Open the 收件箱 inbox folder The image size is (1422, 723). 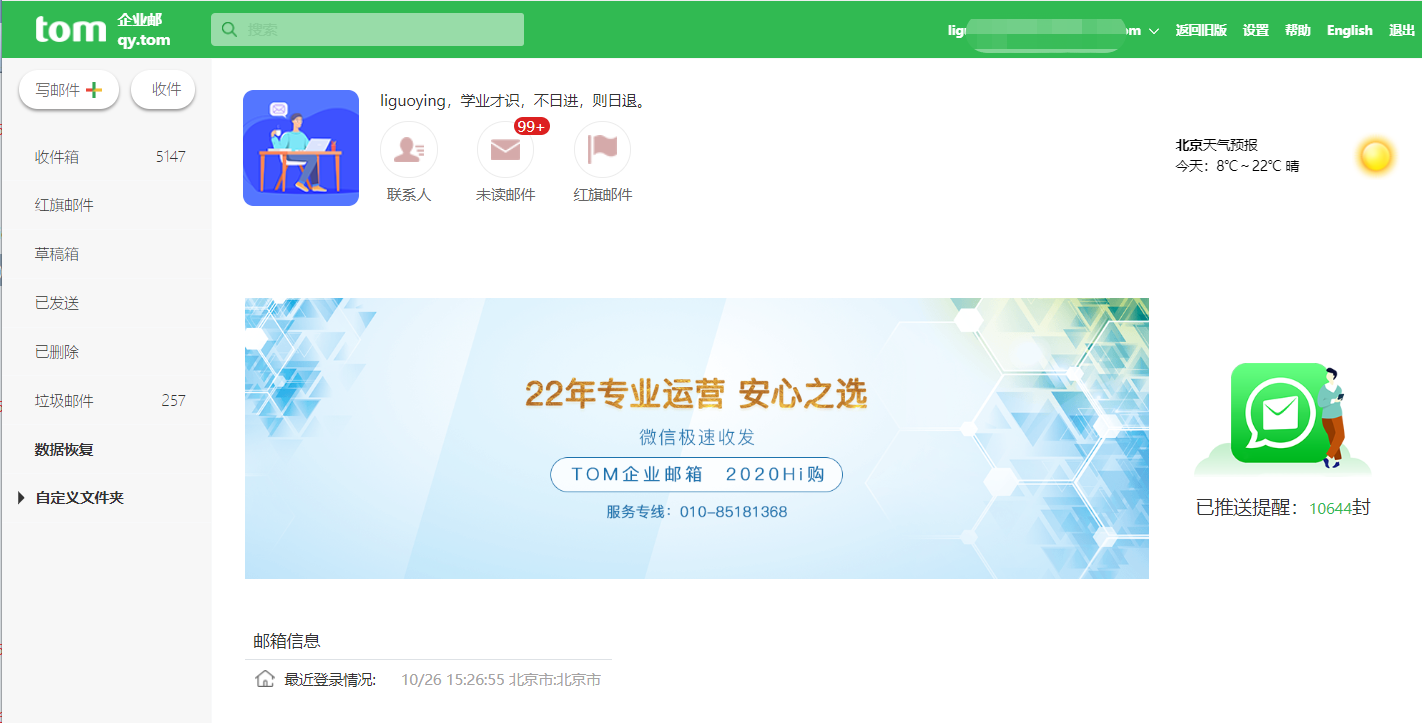click(x=57, y=156)
